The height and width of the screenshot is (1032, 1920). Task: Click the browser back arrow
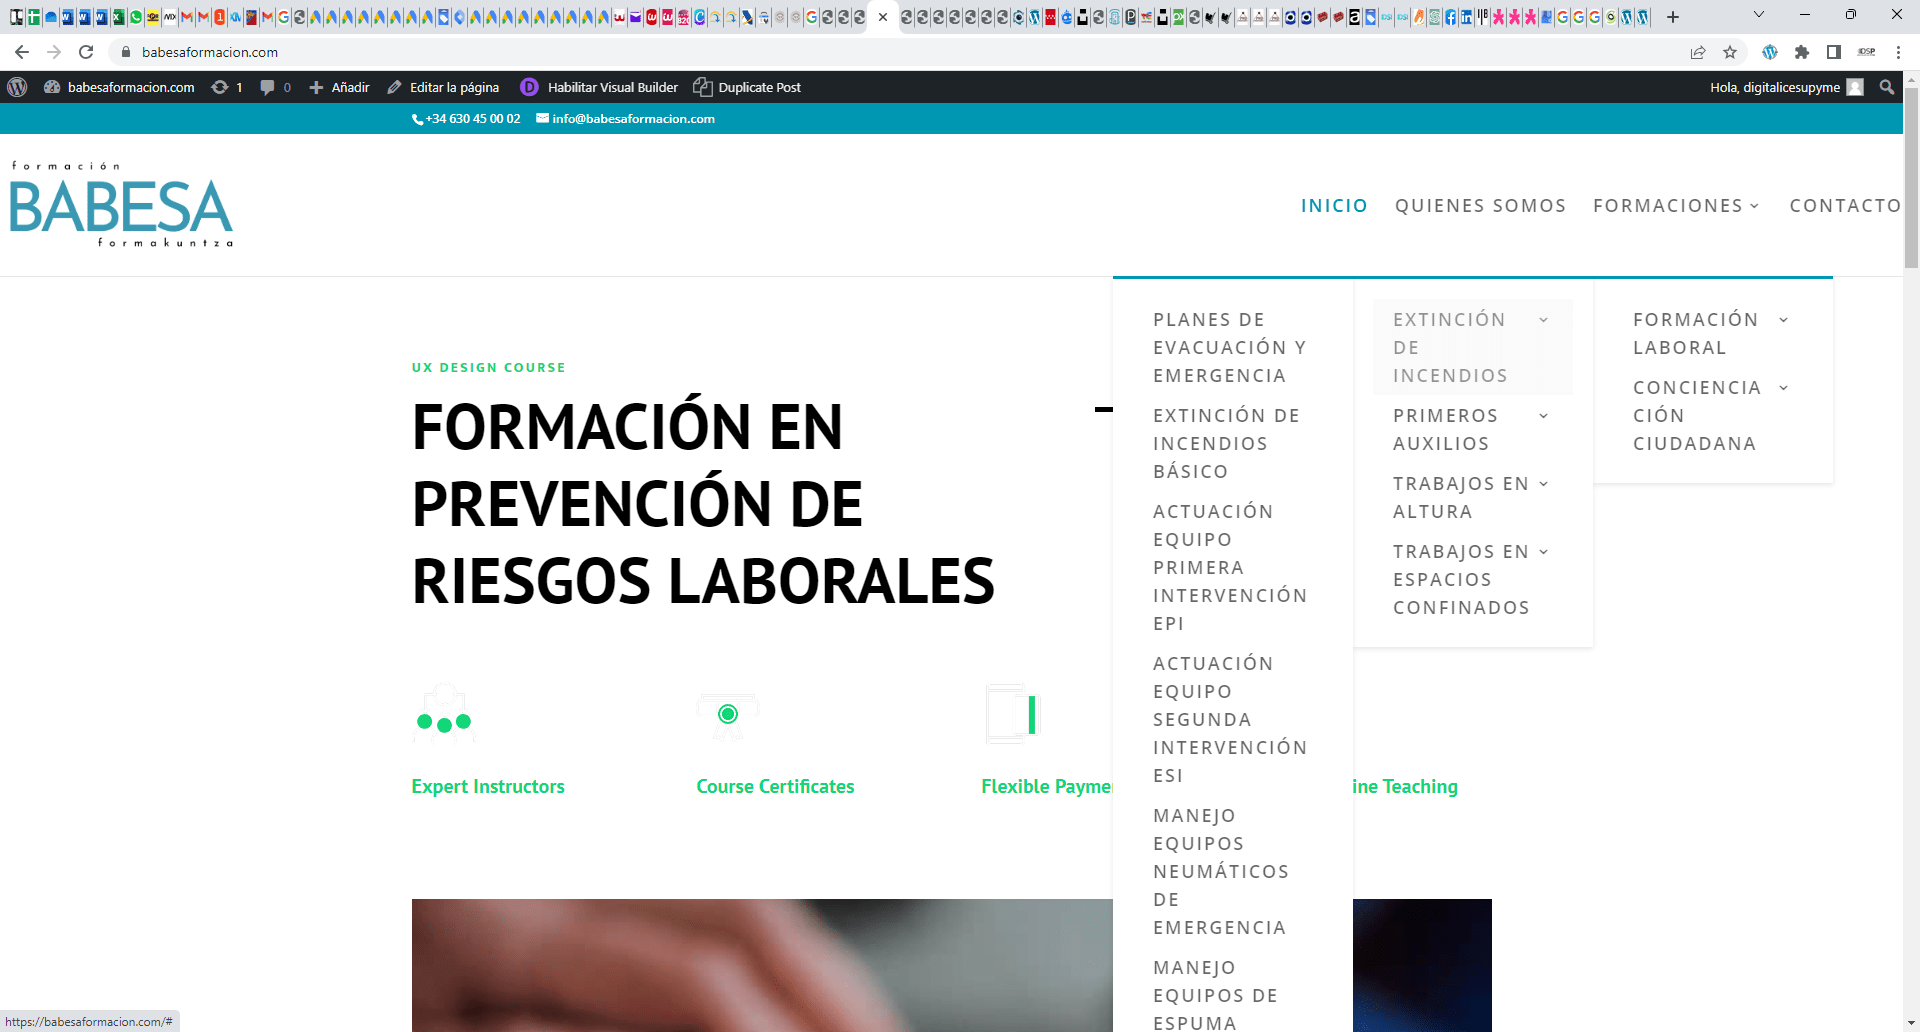tap(22, 52)
